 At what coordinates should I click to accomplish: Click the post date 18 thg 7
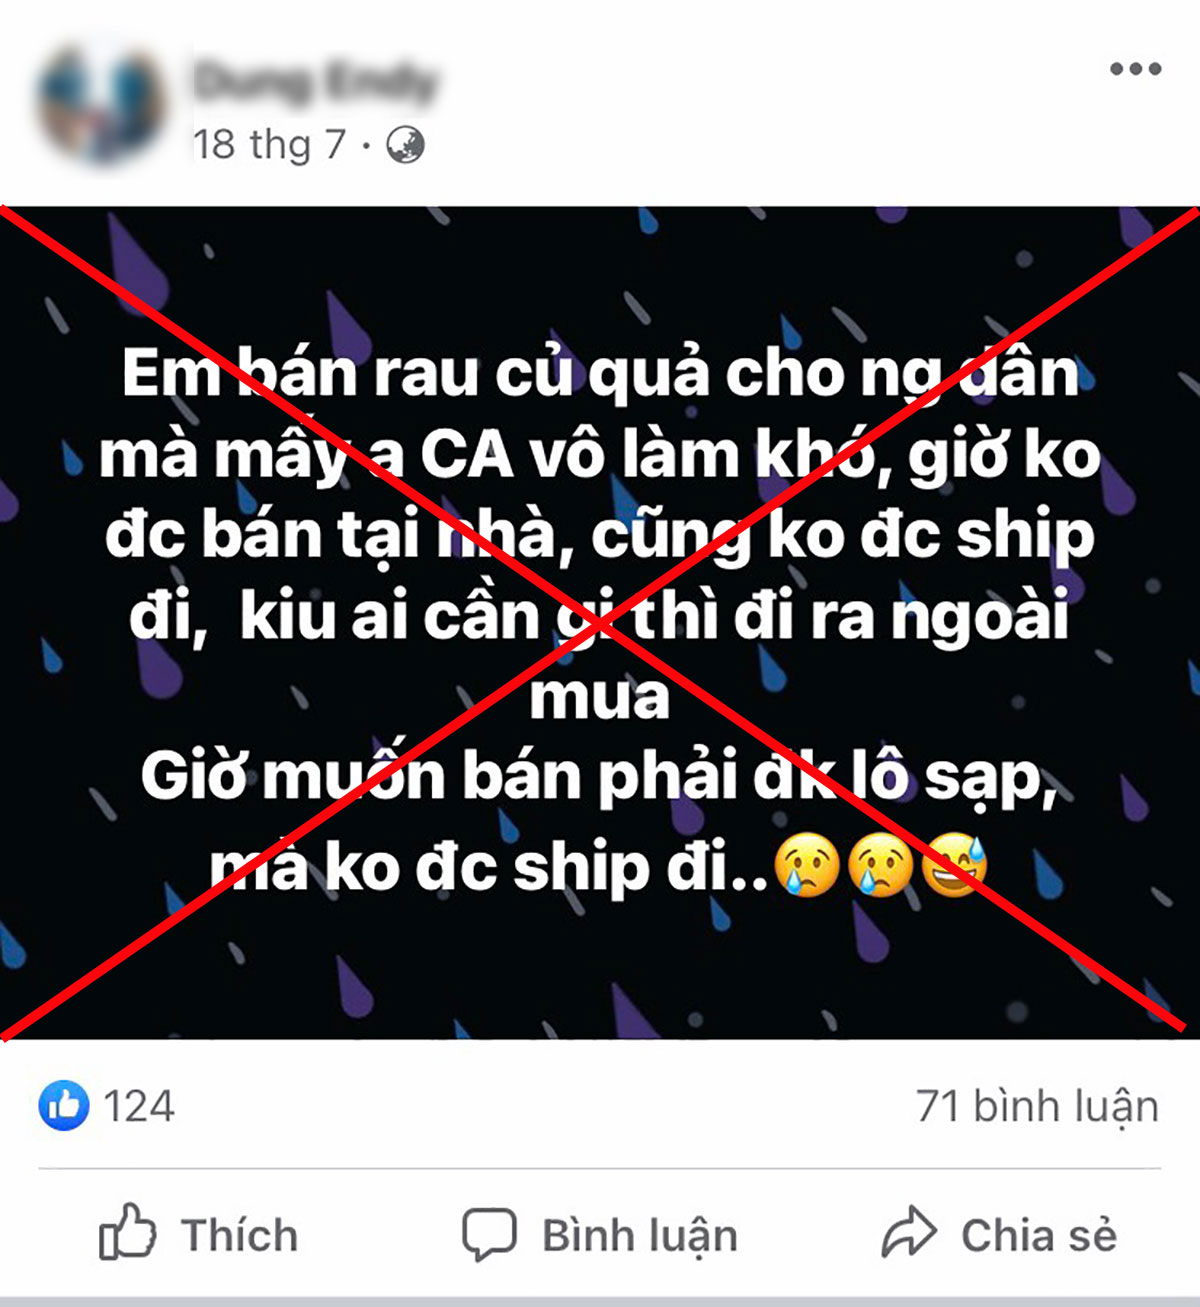click(269, 145)
